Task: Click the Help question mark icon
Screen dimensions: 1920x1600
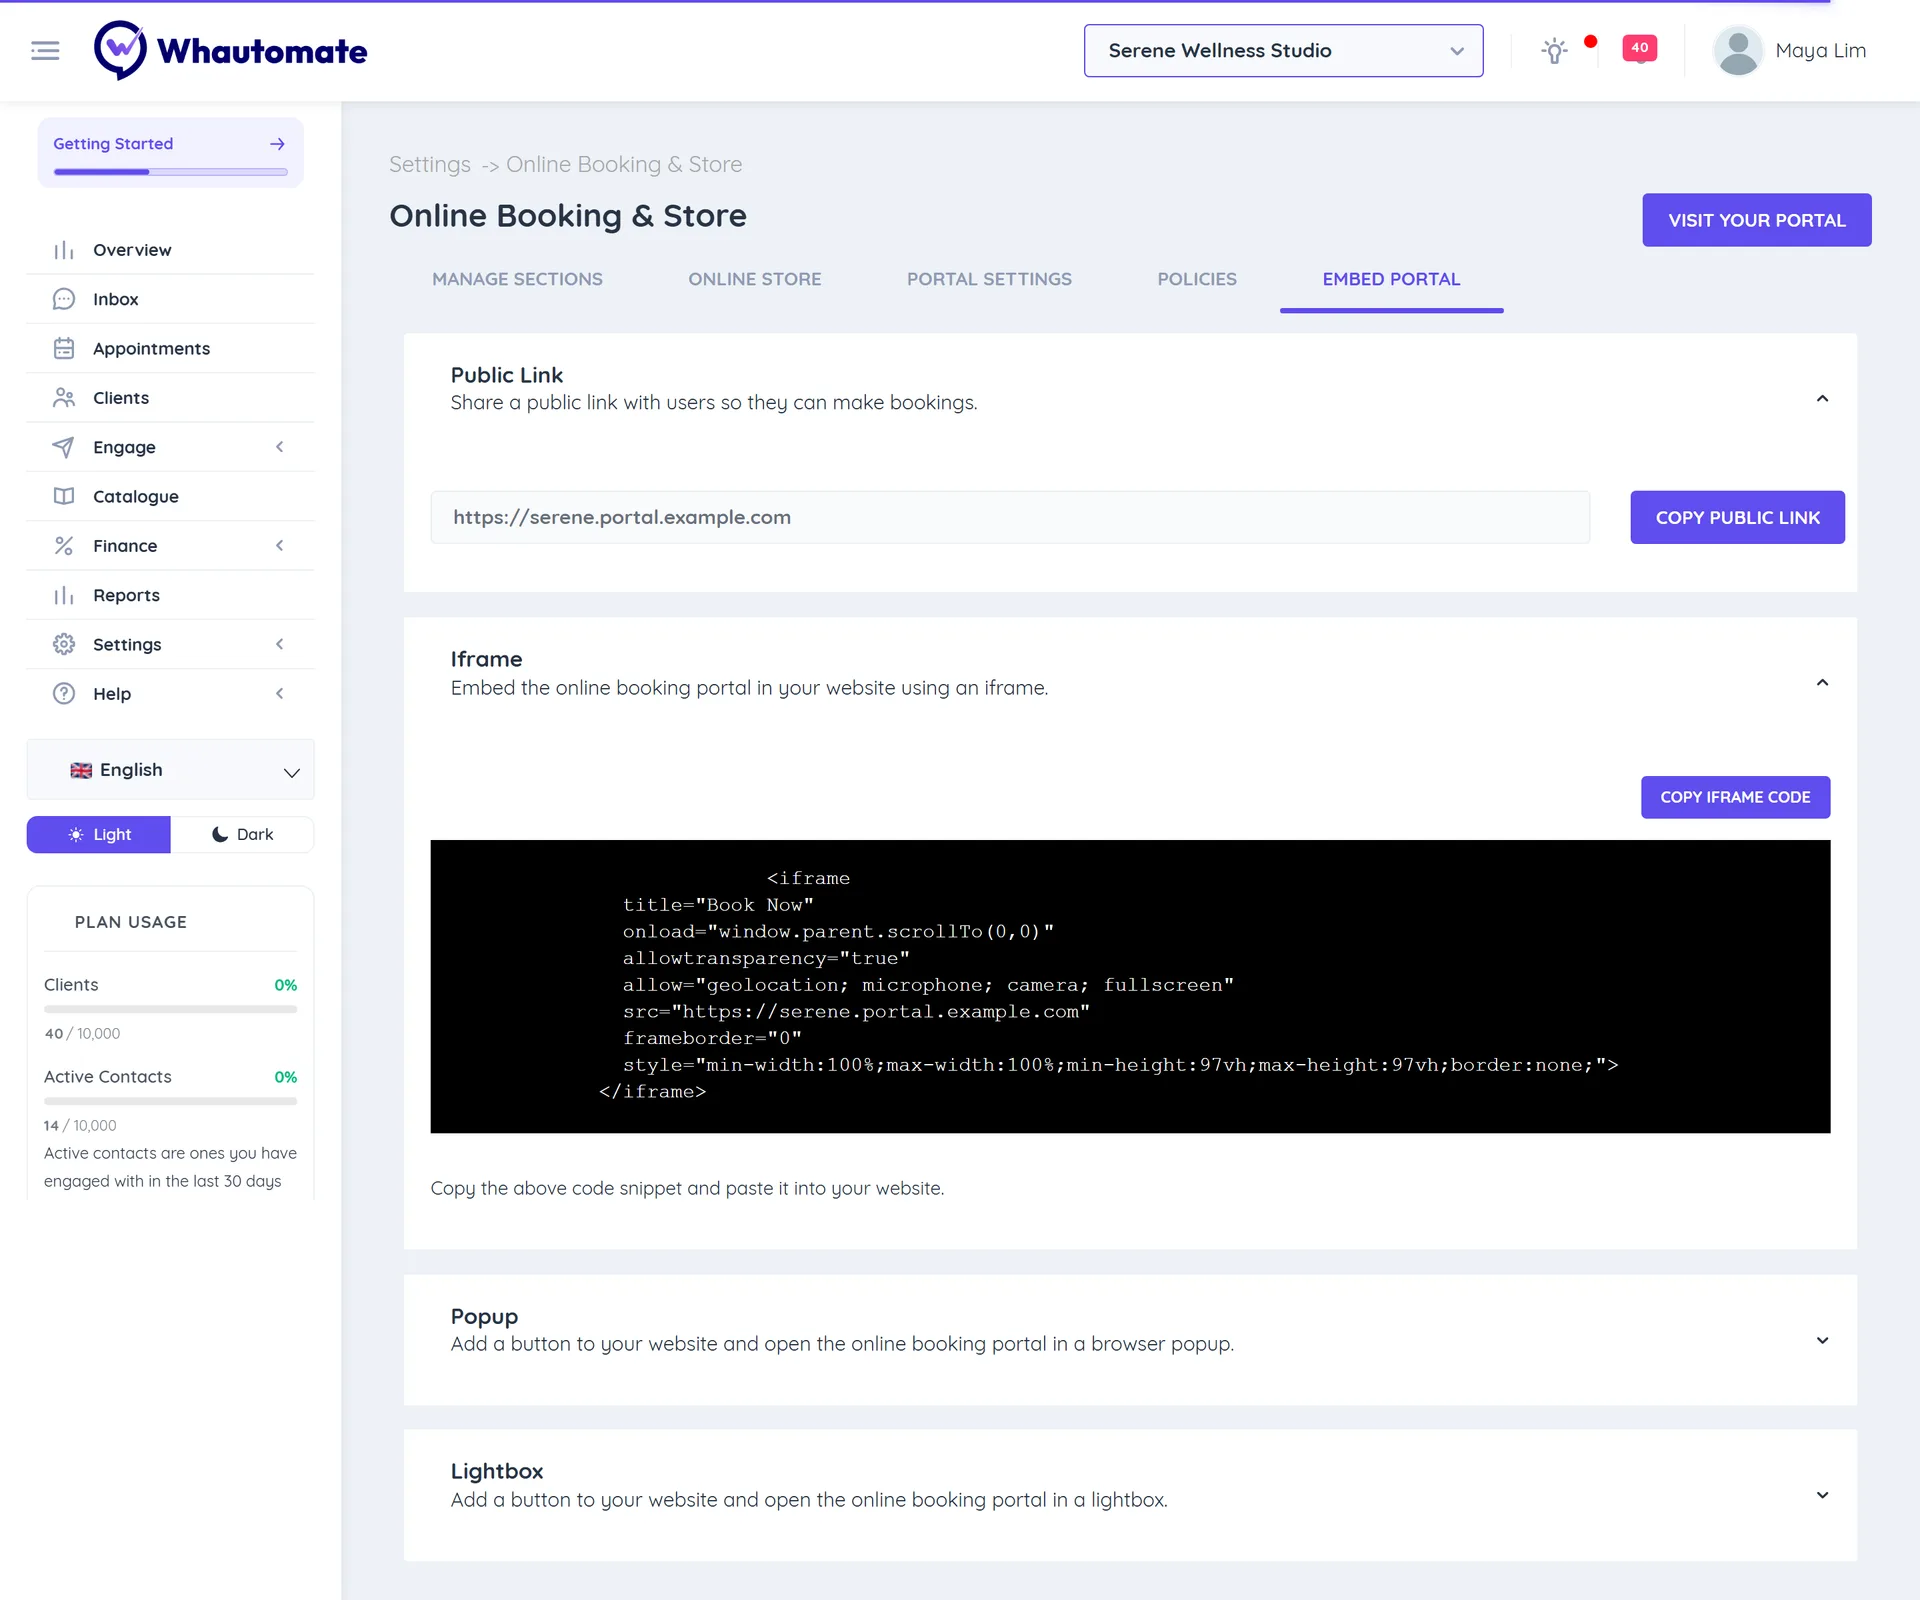Action: coord(64,694)
